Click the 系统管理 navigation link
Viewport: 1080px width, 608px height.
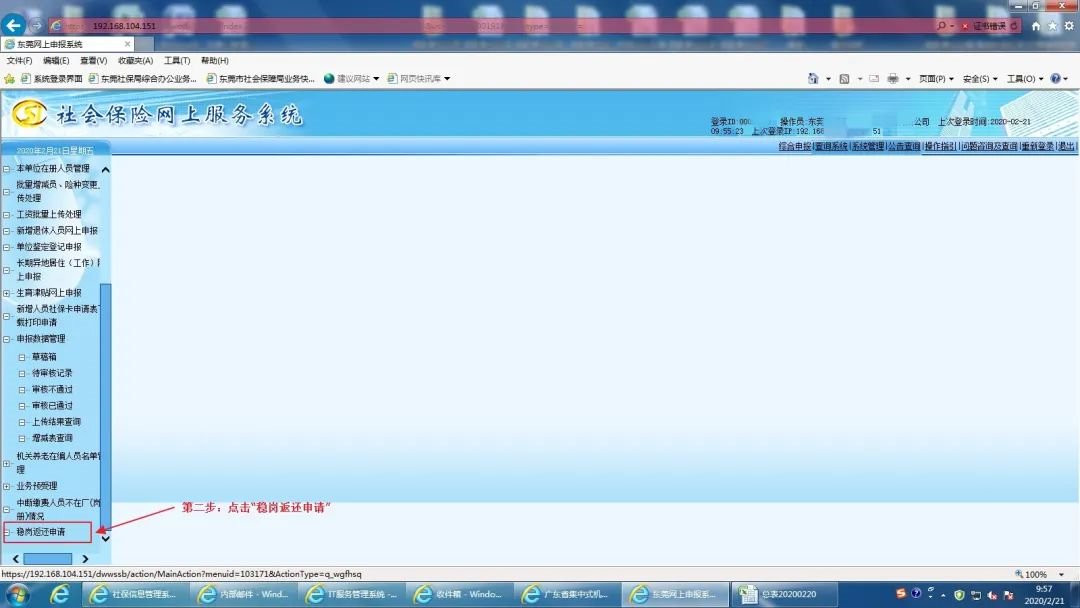[868, 146]
